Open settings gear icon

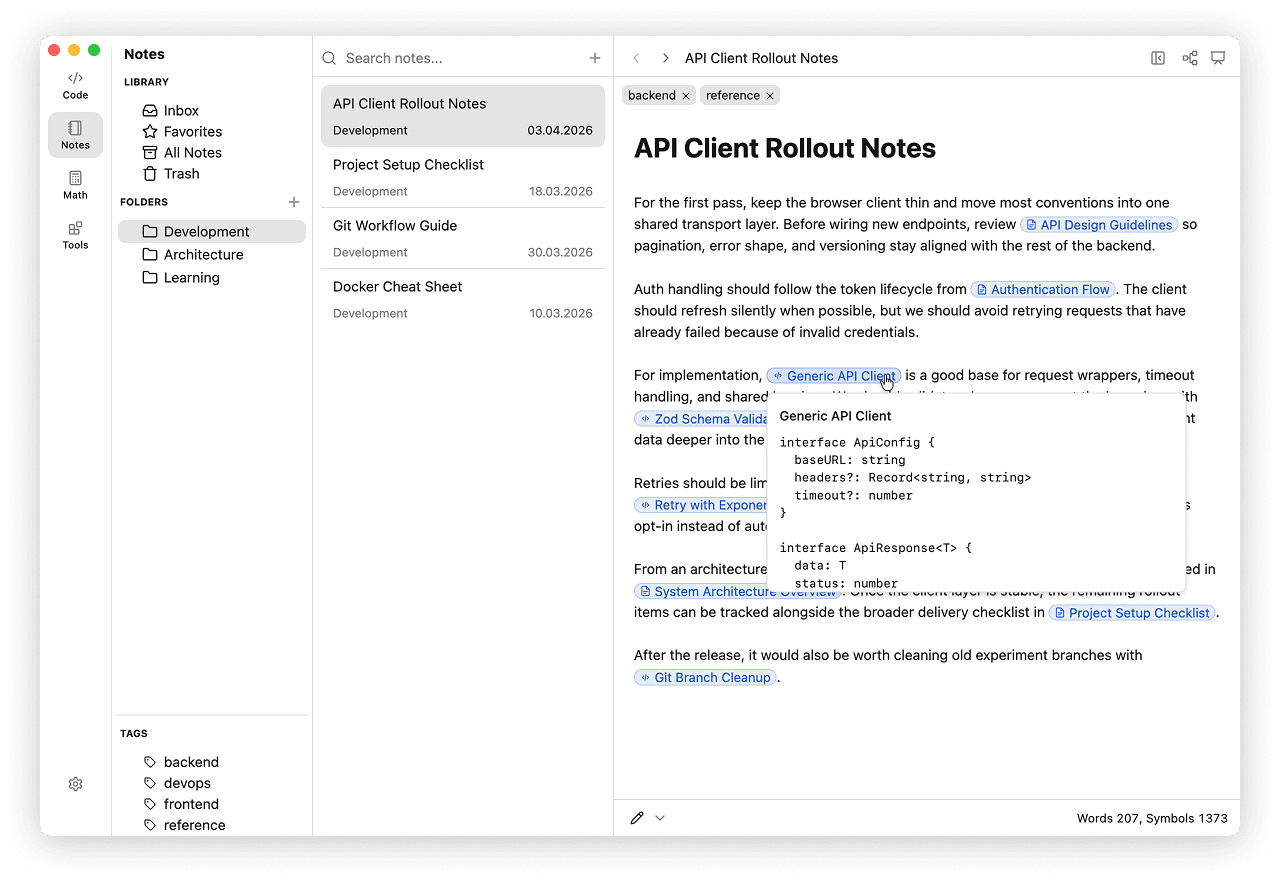click(x=75, y=784)
